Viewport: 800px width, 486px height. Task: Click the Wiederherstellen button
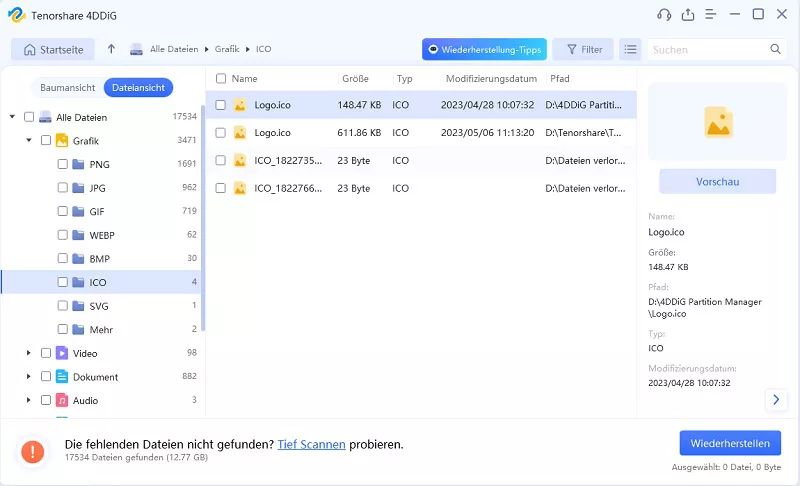click(x=730, y=443)
